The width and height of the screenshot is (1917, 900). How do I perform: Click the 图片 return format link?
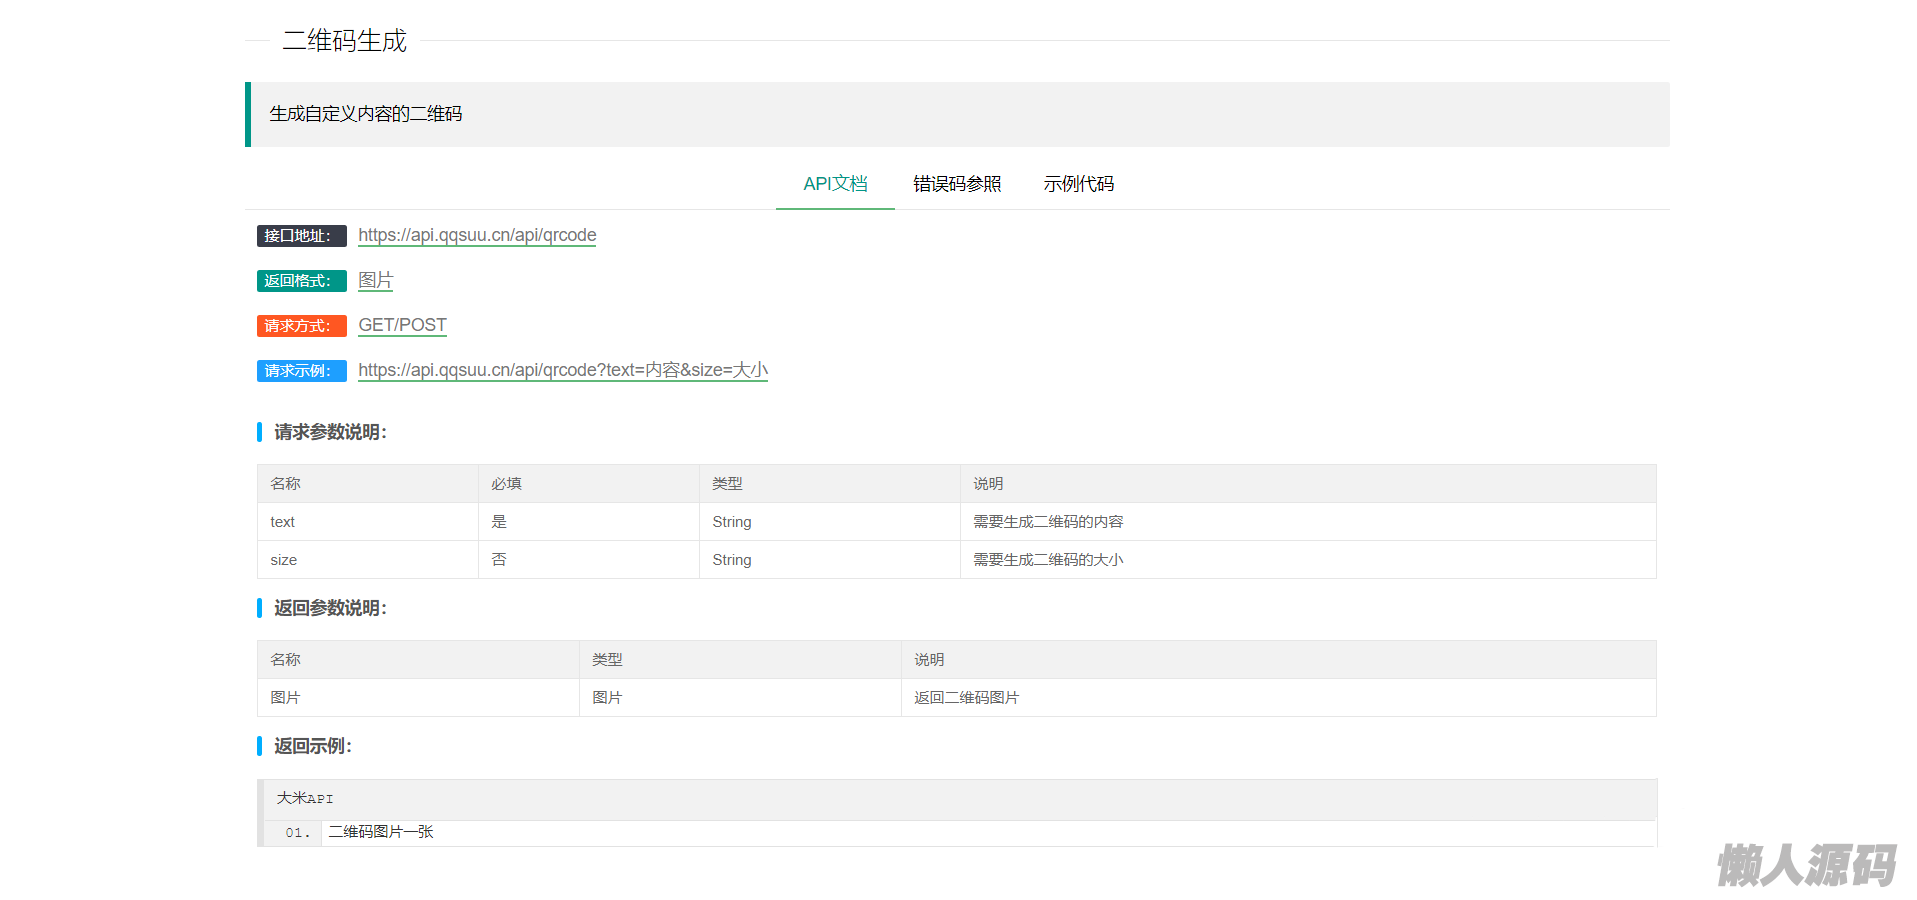(375, 280)
